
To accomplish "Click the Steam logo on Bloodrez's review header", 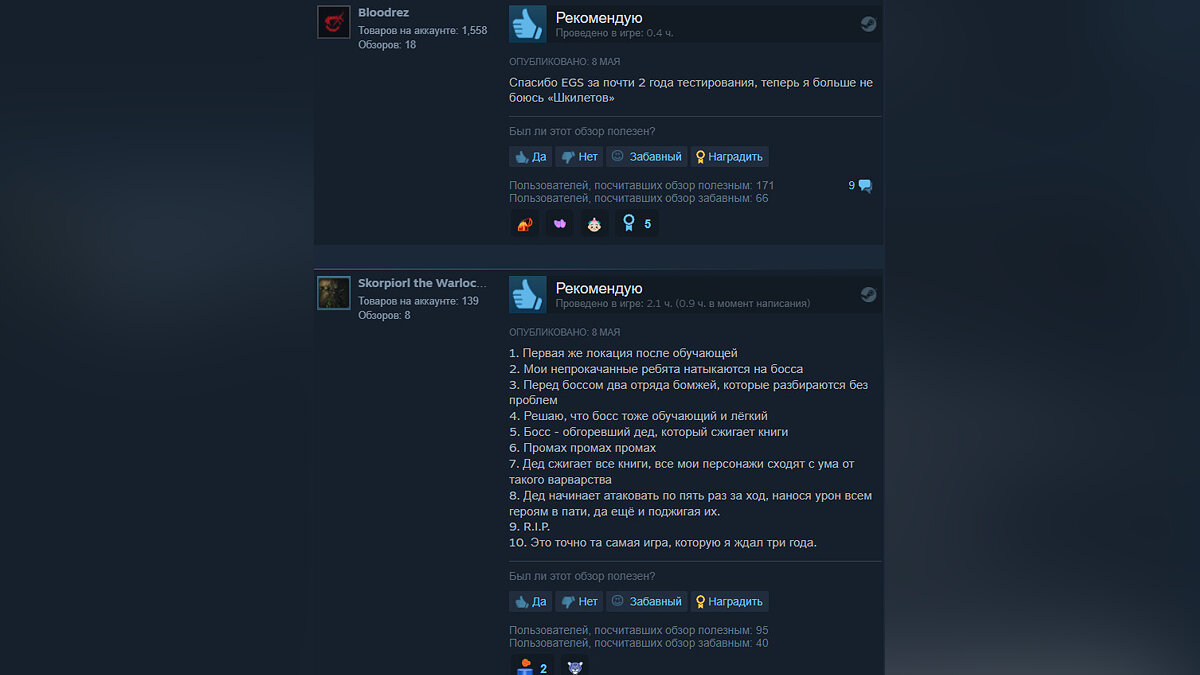I will [x=868, y=24].
